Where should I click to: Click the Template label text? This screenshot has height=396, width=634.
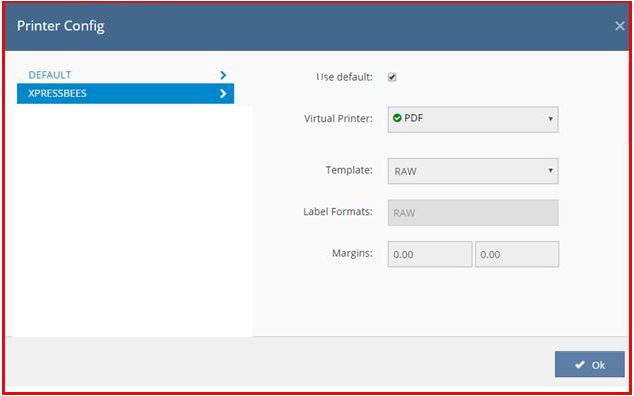click(x=349, y=170)
